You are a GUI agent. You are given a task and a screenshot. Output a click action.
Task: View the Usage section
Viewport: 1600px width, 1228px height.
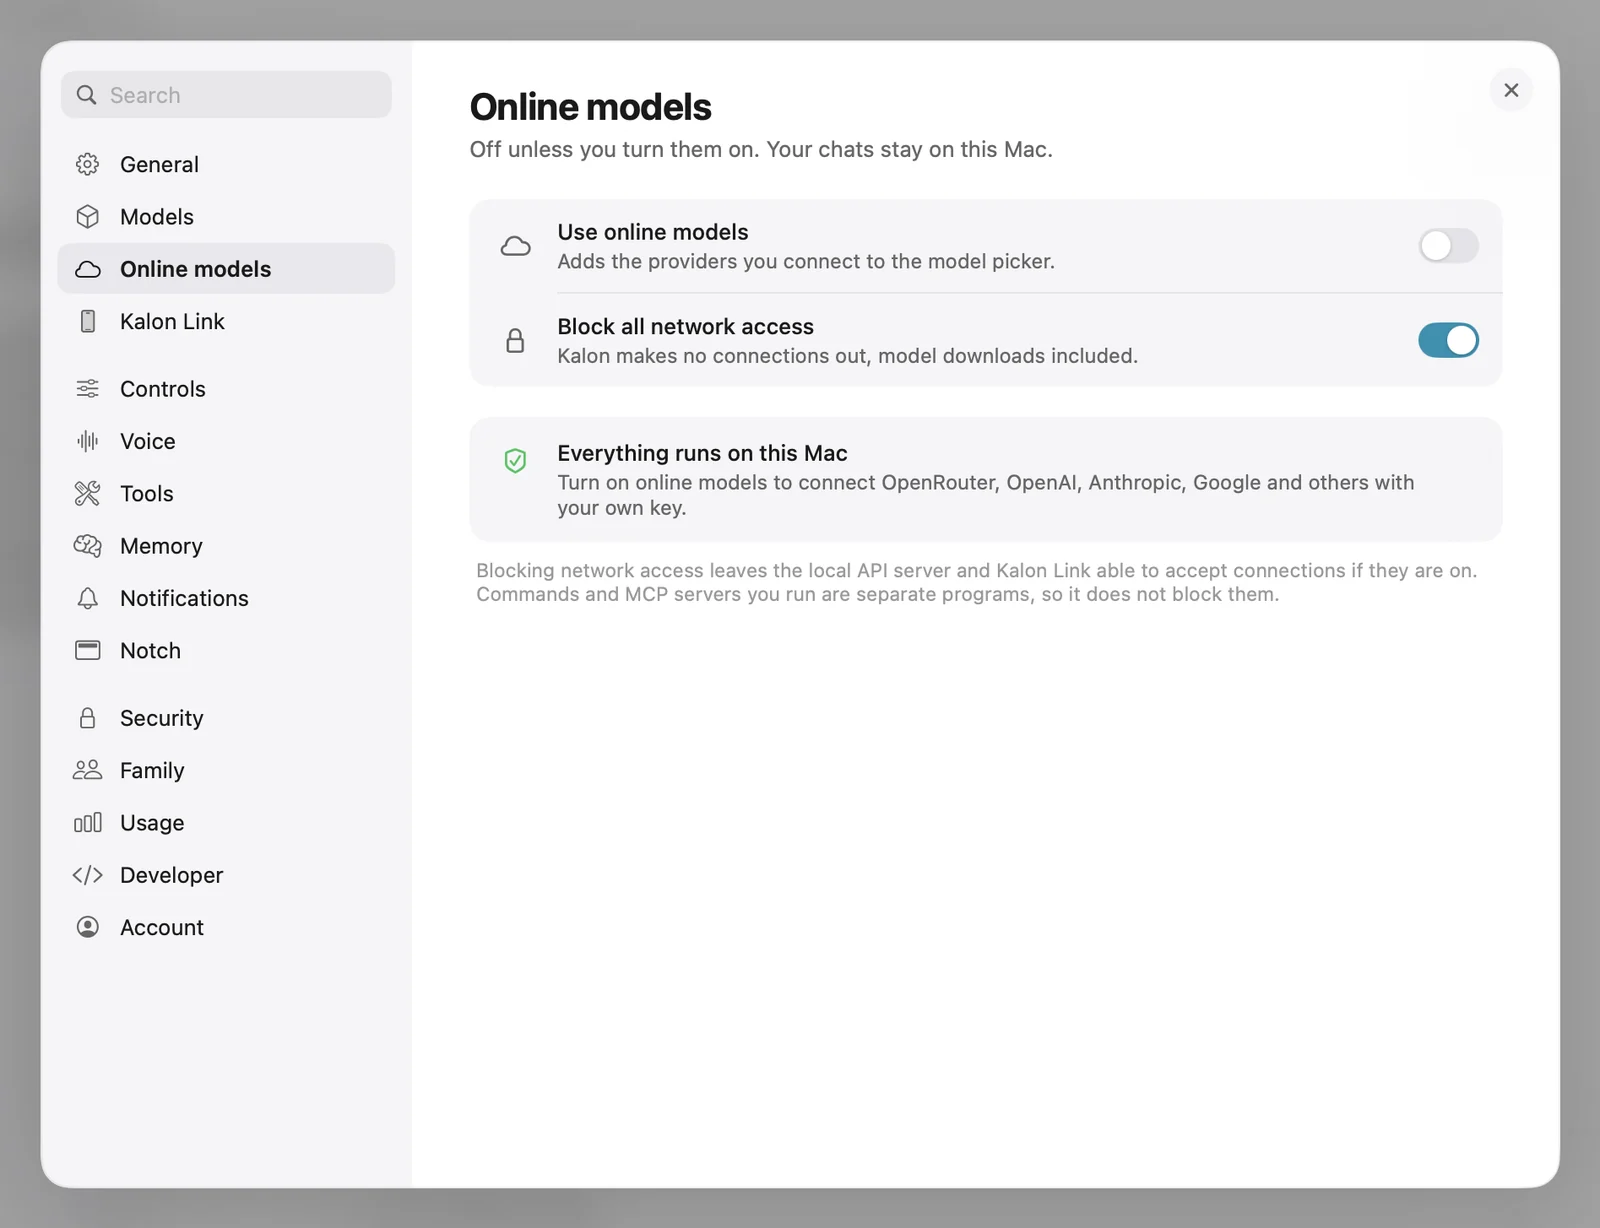226,822
